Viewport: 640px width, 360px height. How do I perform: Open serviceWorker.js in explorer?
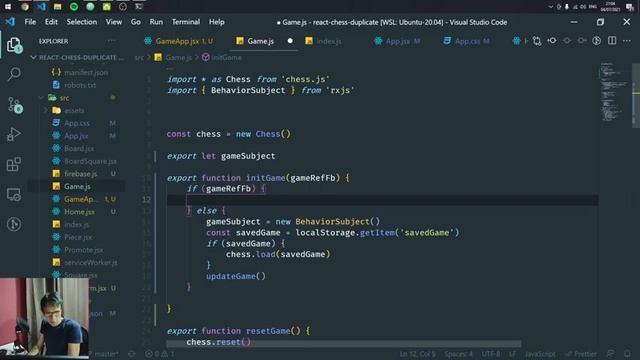90,262
